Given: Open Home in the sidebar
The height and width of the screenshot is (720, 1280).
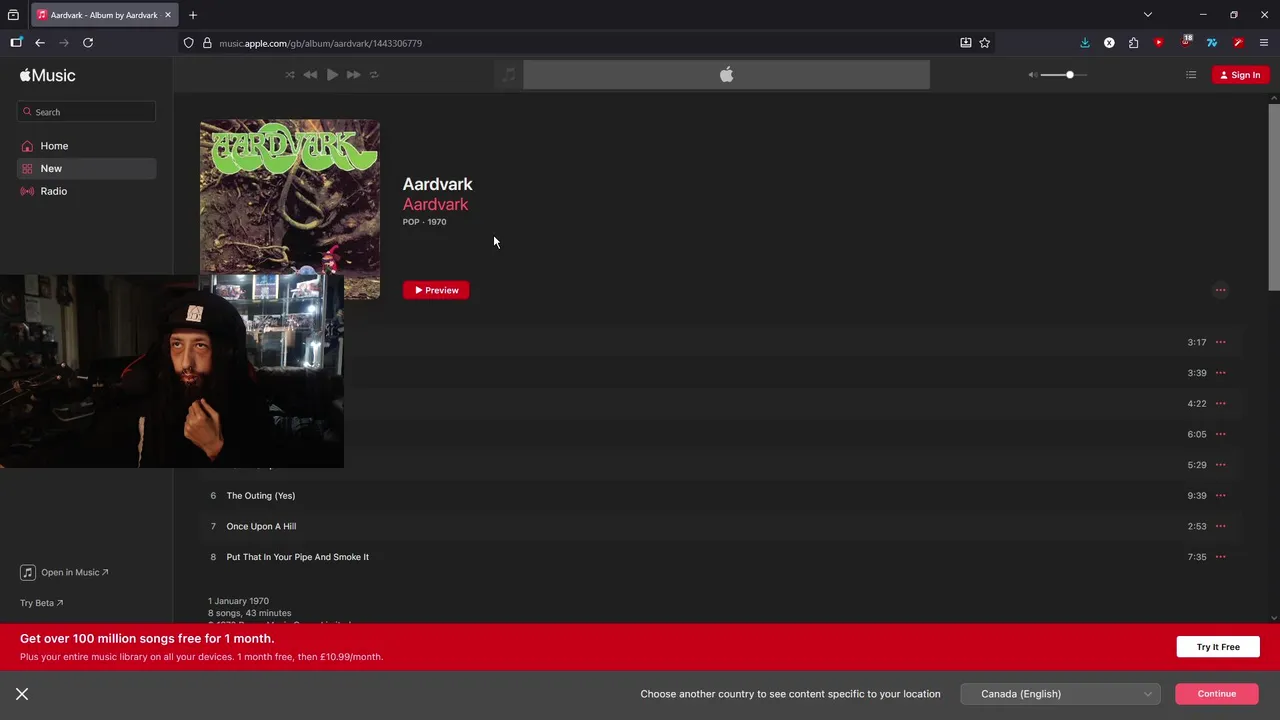Looking at the screenshot, I should tap(86, 146).
